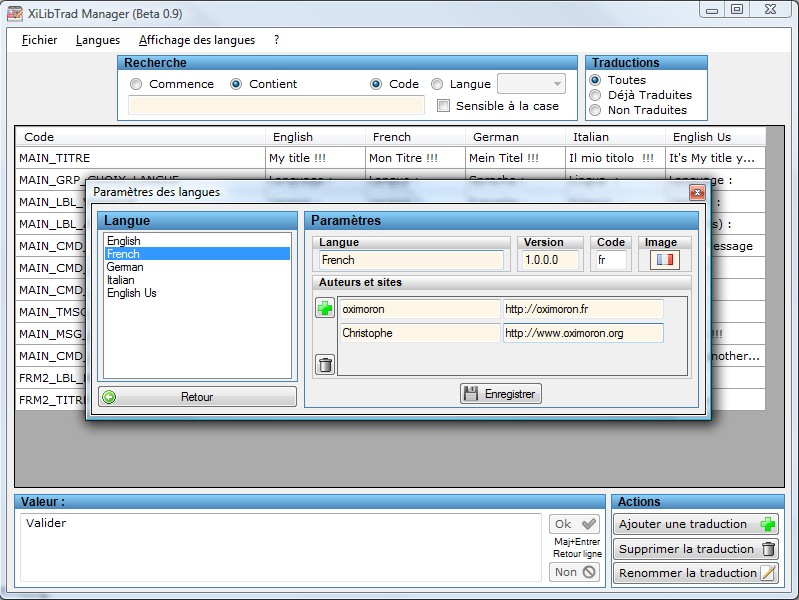Screen dimensions: 799x600
Task: Enable the Sensible à la case checkbox
Action: coord(444,106)
